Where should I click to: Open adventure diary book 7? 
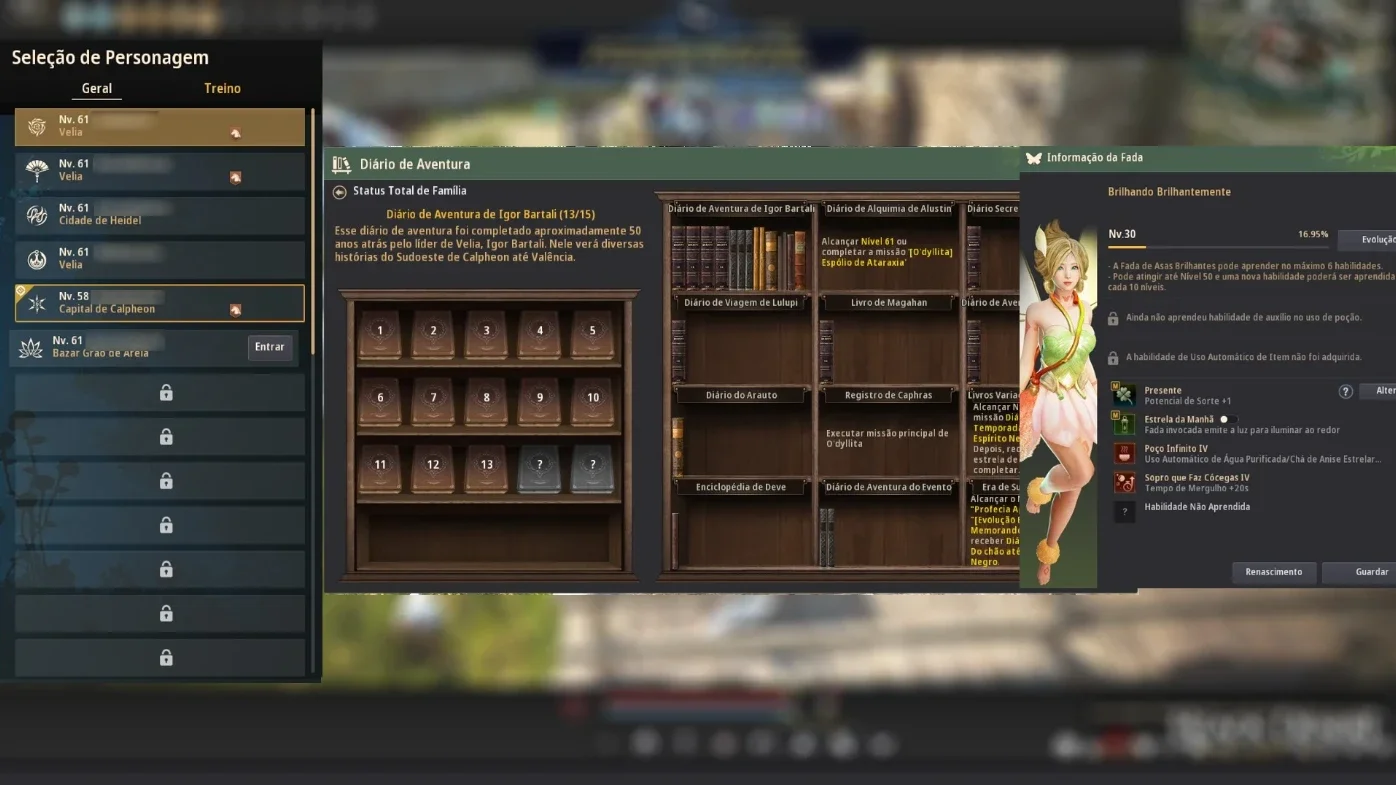tap(433, 401)
